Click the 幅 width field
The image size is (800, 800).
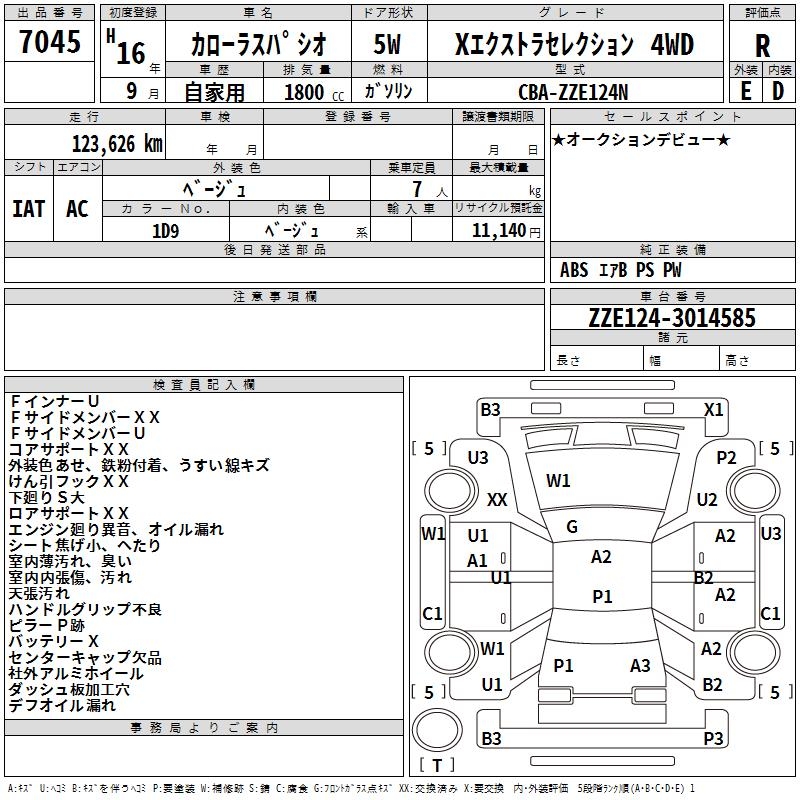pos(682,360)
